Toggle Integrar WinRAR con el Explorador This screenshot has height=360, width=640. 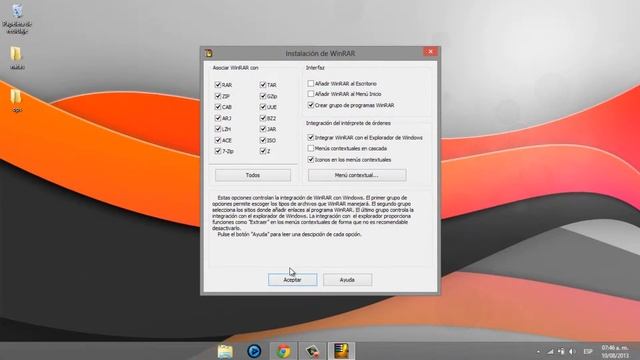pos(311,138)
